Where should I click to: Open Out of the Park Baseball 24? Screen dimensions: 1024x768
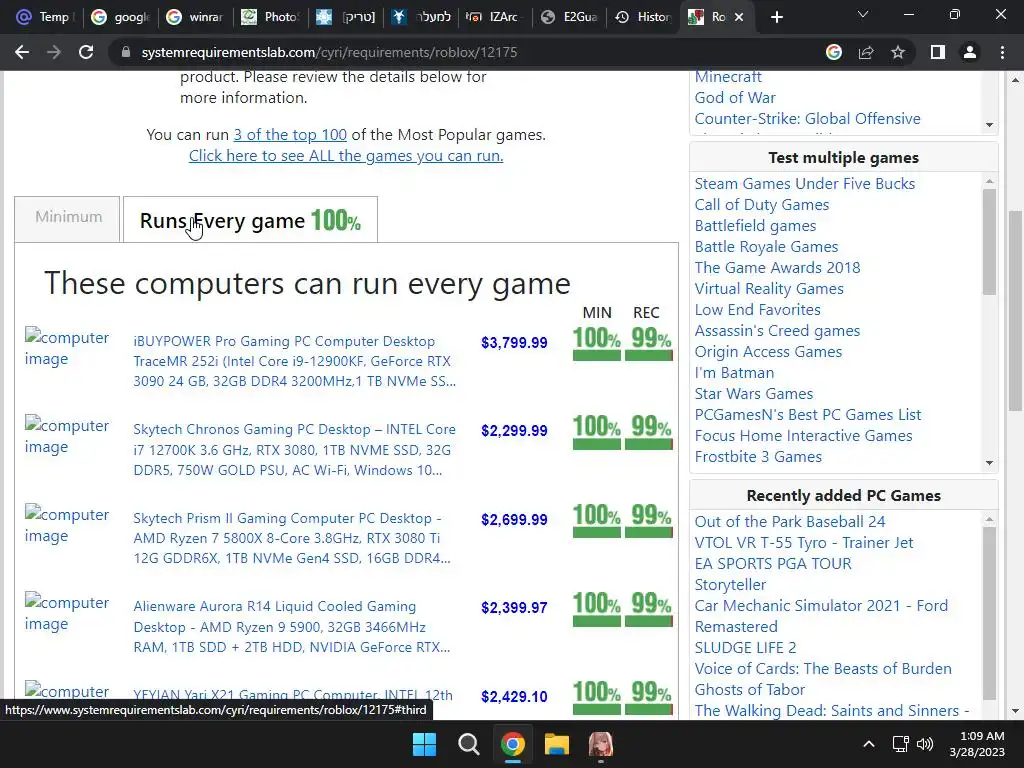coord(790,521)
